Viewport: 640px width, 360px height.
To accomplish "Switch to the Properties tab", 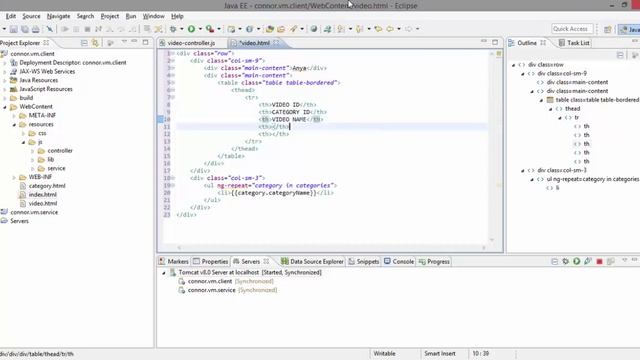I will (x=211, y=262).
